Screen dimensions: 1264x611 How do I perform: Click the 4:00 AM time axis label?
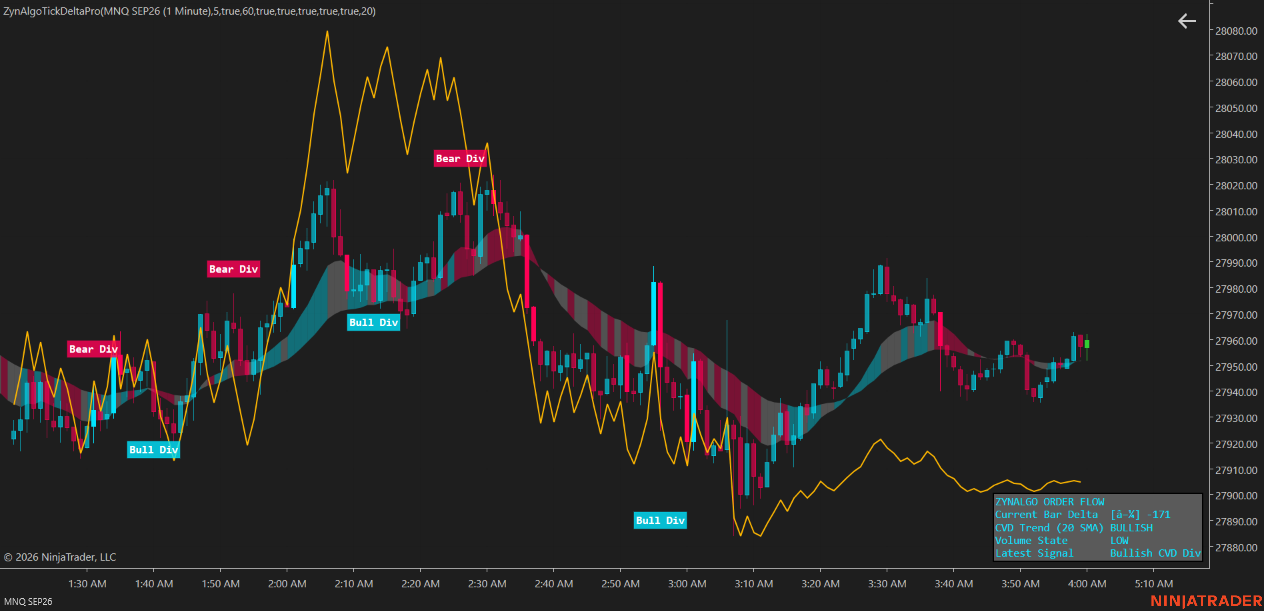pyautogui.click(x=1086, y=583)
